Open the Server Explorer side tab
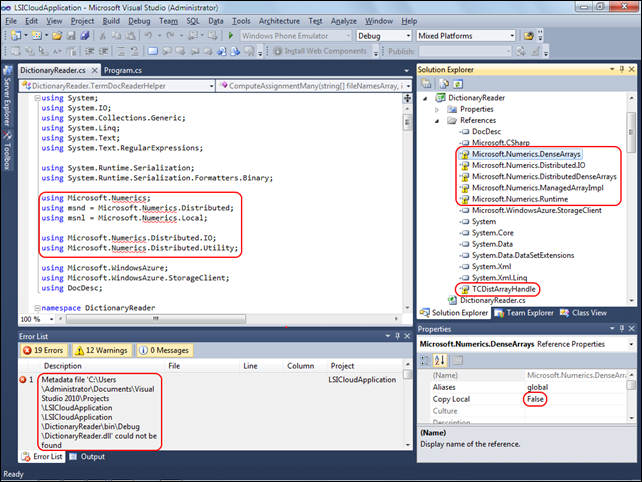 [7, 96]
